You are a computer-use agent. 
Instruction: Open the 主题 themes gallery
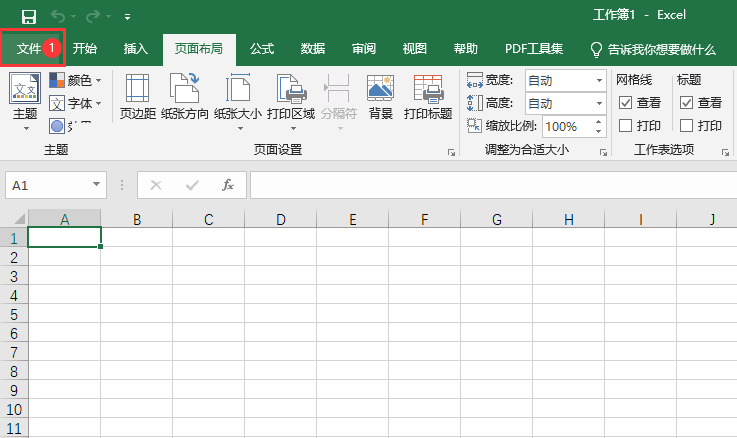point(25,102)
